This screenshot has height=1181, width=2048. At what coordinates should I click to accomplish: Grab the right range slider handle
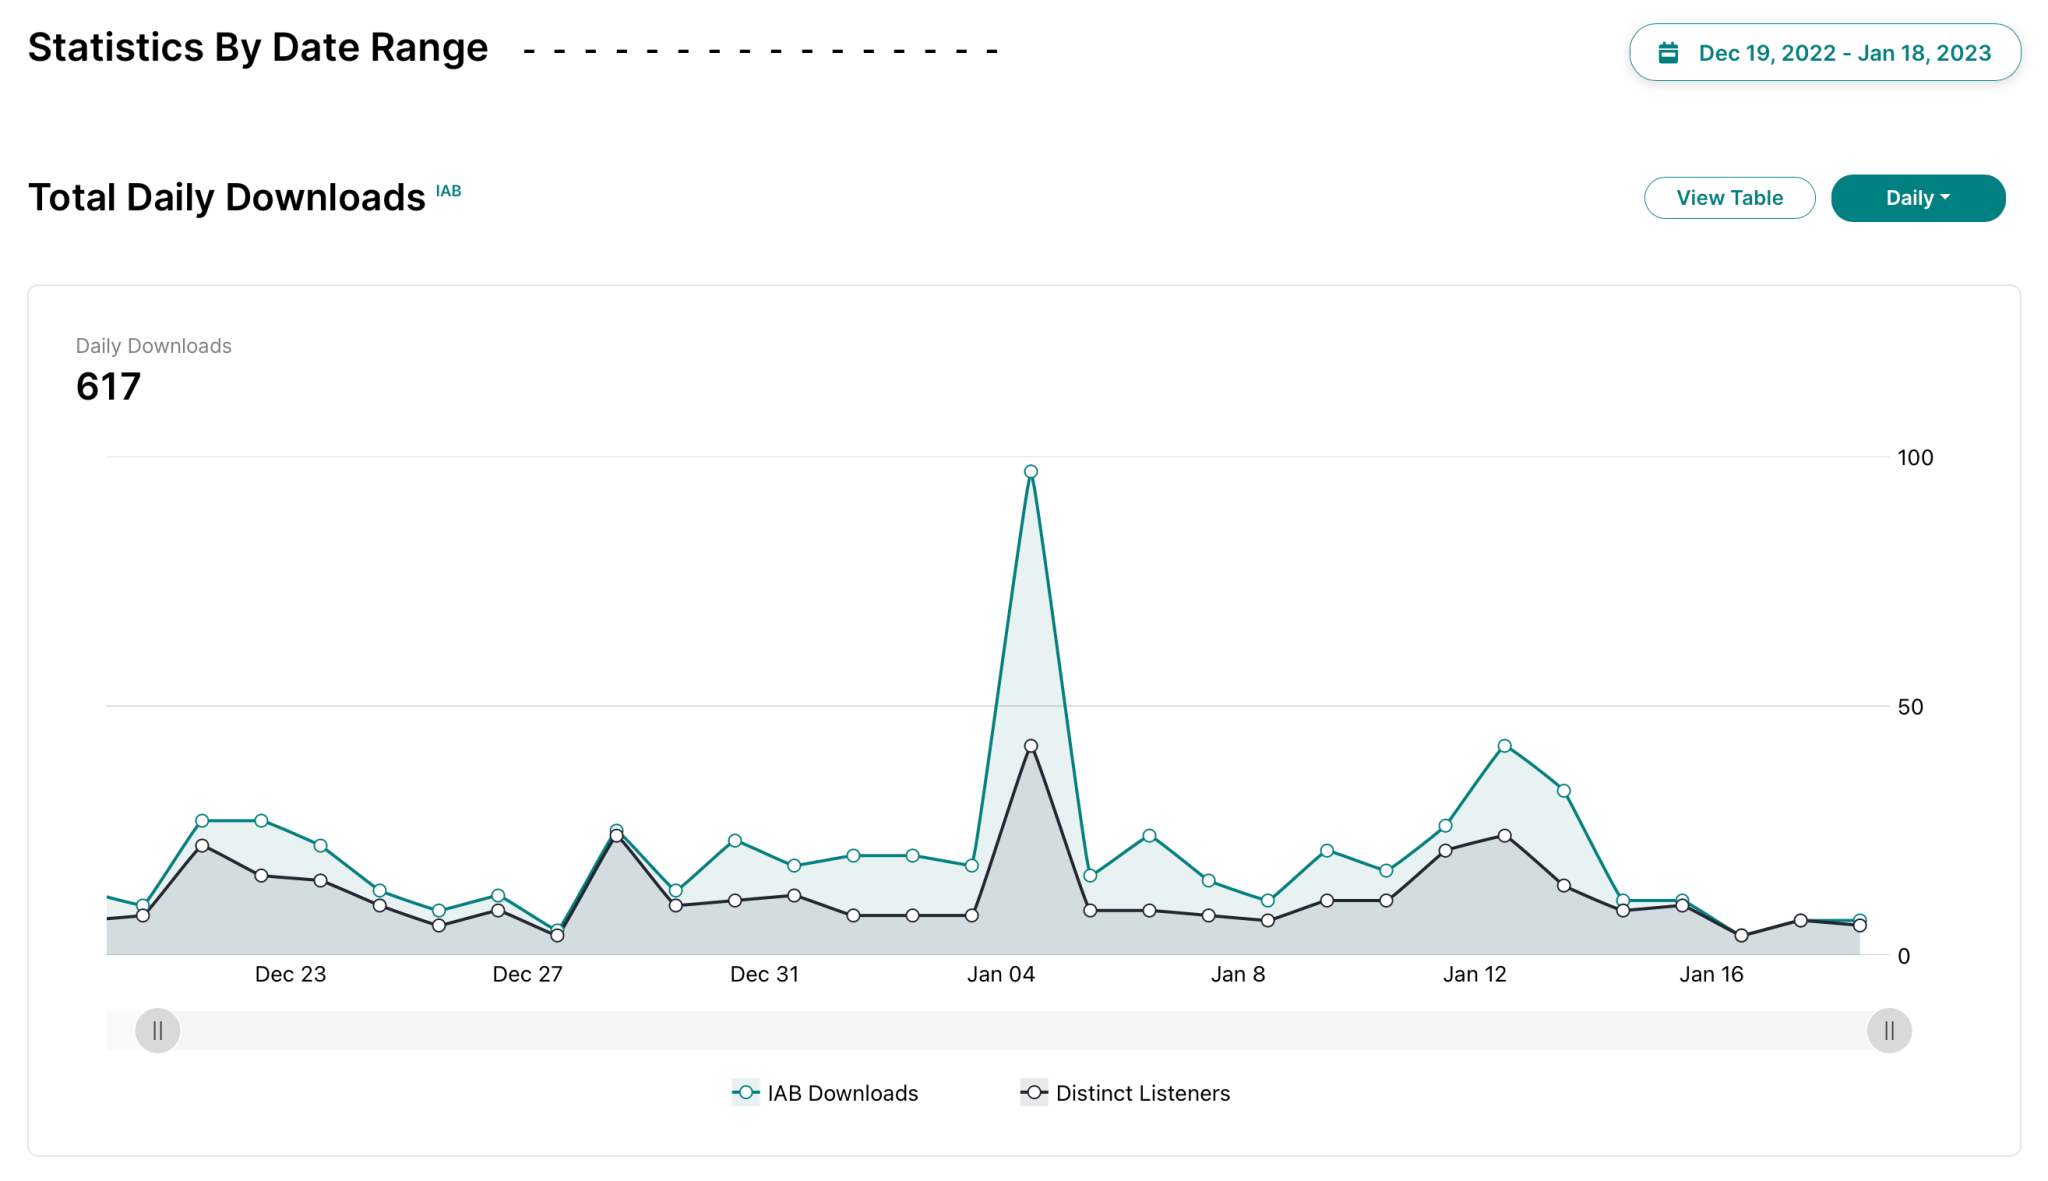[1888, 1030]
